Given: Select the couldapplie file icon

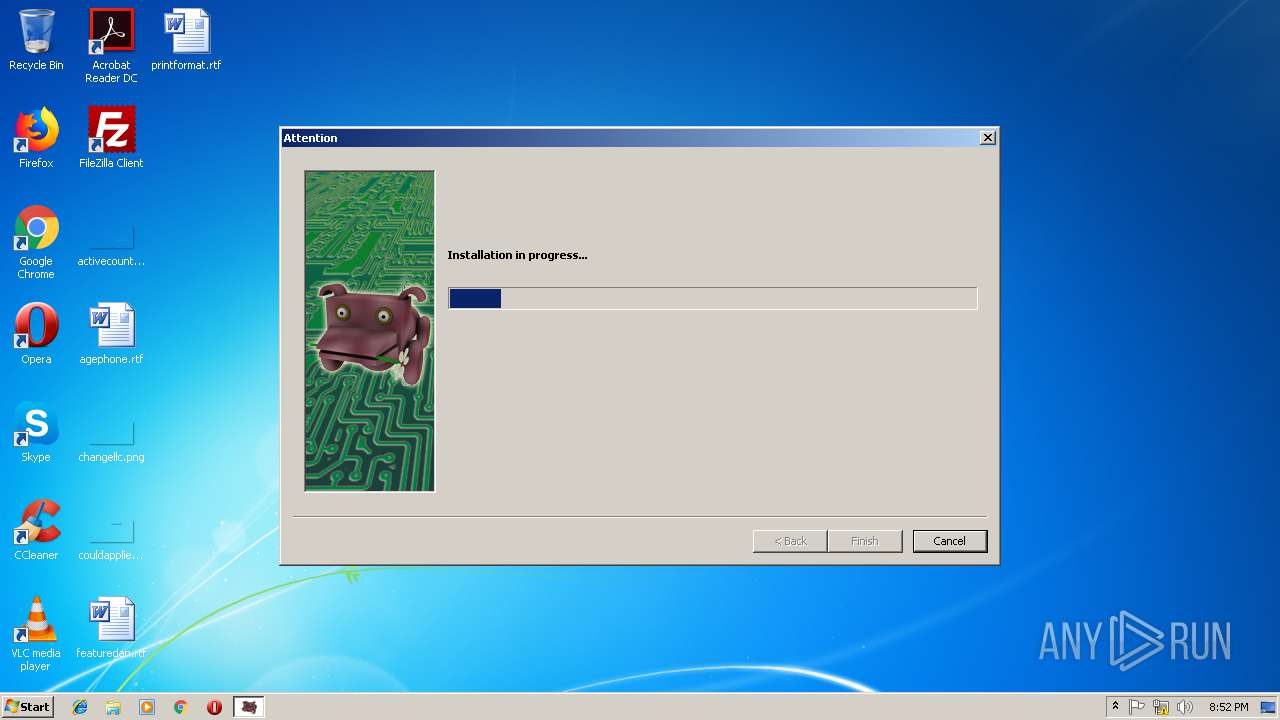Looking at the screenshot, I should [x=111, y=536].
